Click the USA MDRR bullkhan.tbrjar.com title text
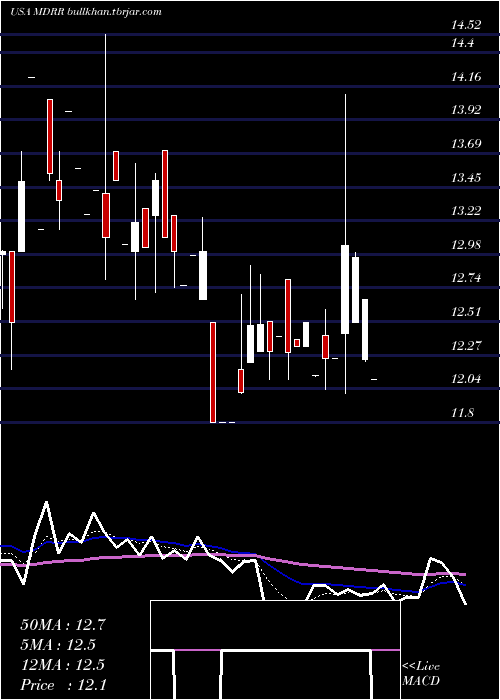This screenshot has width=500, height=700. click(86, 12)
